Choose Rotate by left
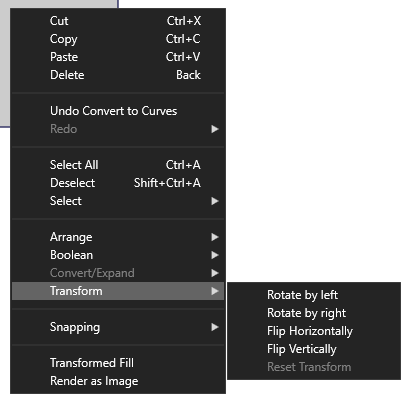The height and width of the screenshot is (399, 409). (314, 295)
